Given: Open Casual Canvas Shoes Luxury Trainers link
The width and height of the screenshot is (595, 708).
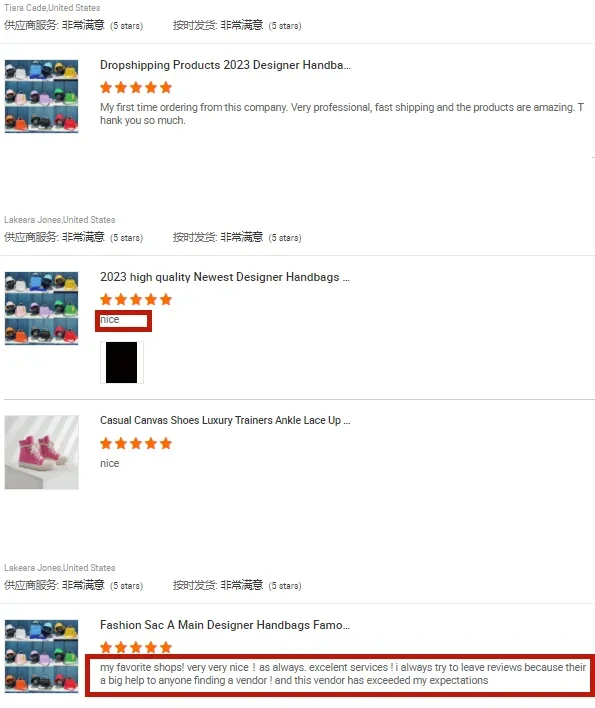Looking at the screenshot, I should (225, 420).
